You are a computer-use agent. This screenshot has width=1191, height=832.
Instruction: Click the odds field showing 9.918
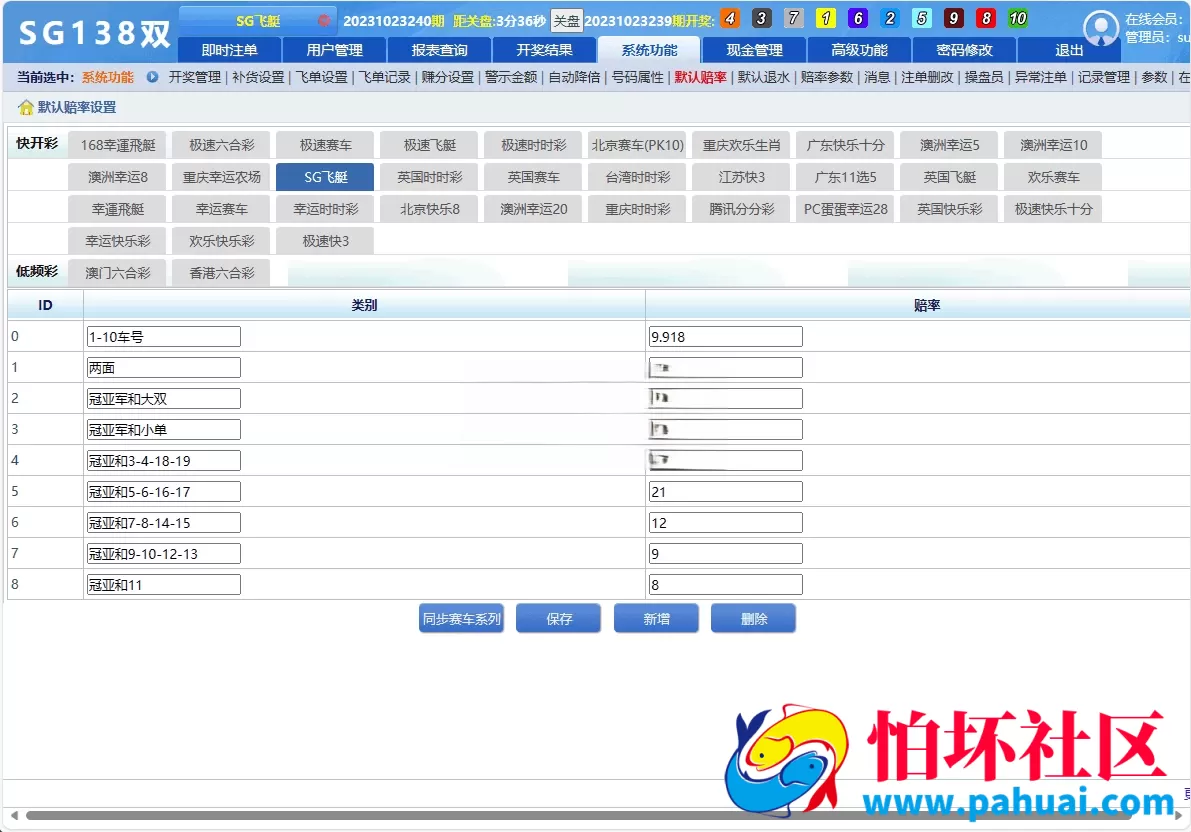coord(725,337)
